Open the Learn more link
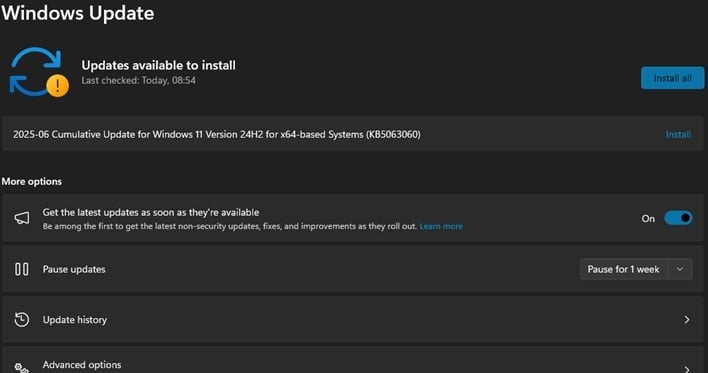The image size is (708, 373). (441, 226)
